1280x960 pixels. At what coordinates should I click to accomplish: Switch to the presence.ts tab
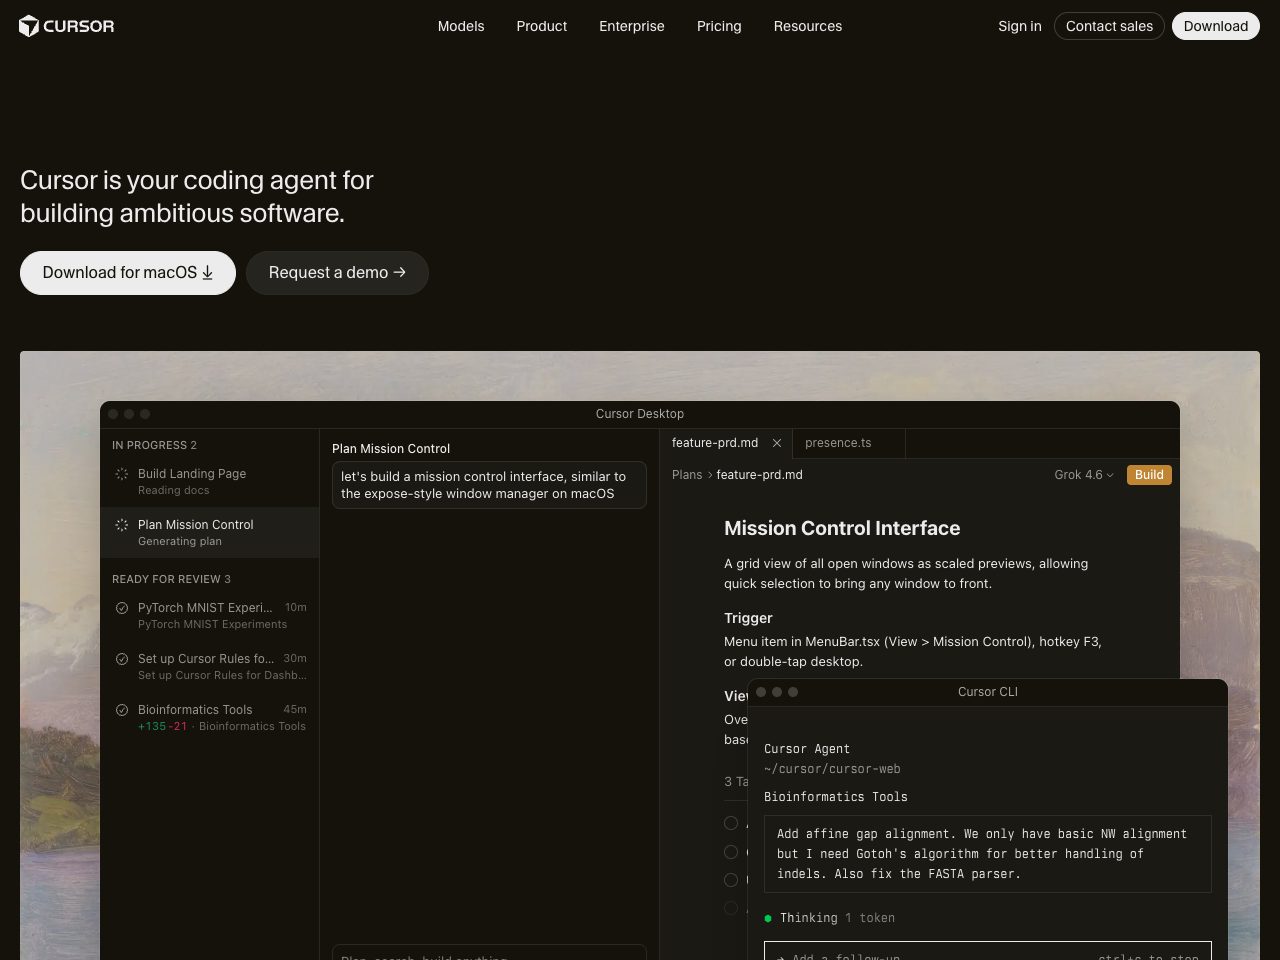[x=849, y=443]
